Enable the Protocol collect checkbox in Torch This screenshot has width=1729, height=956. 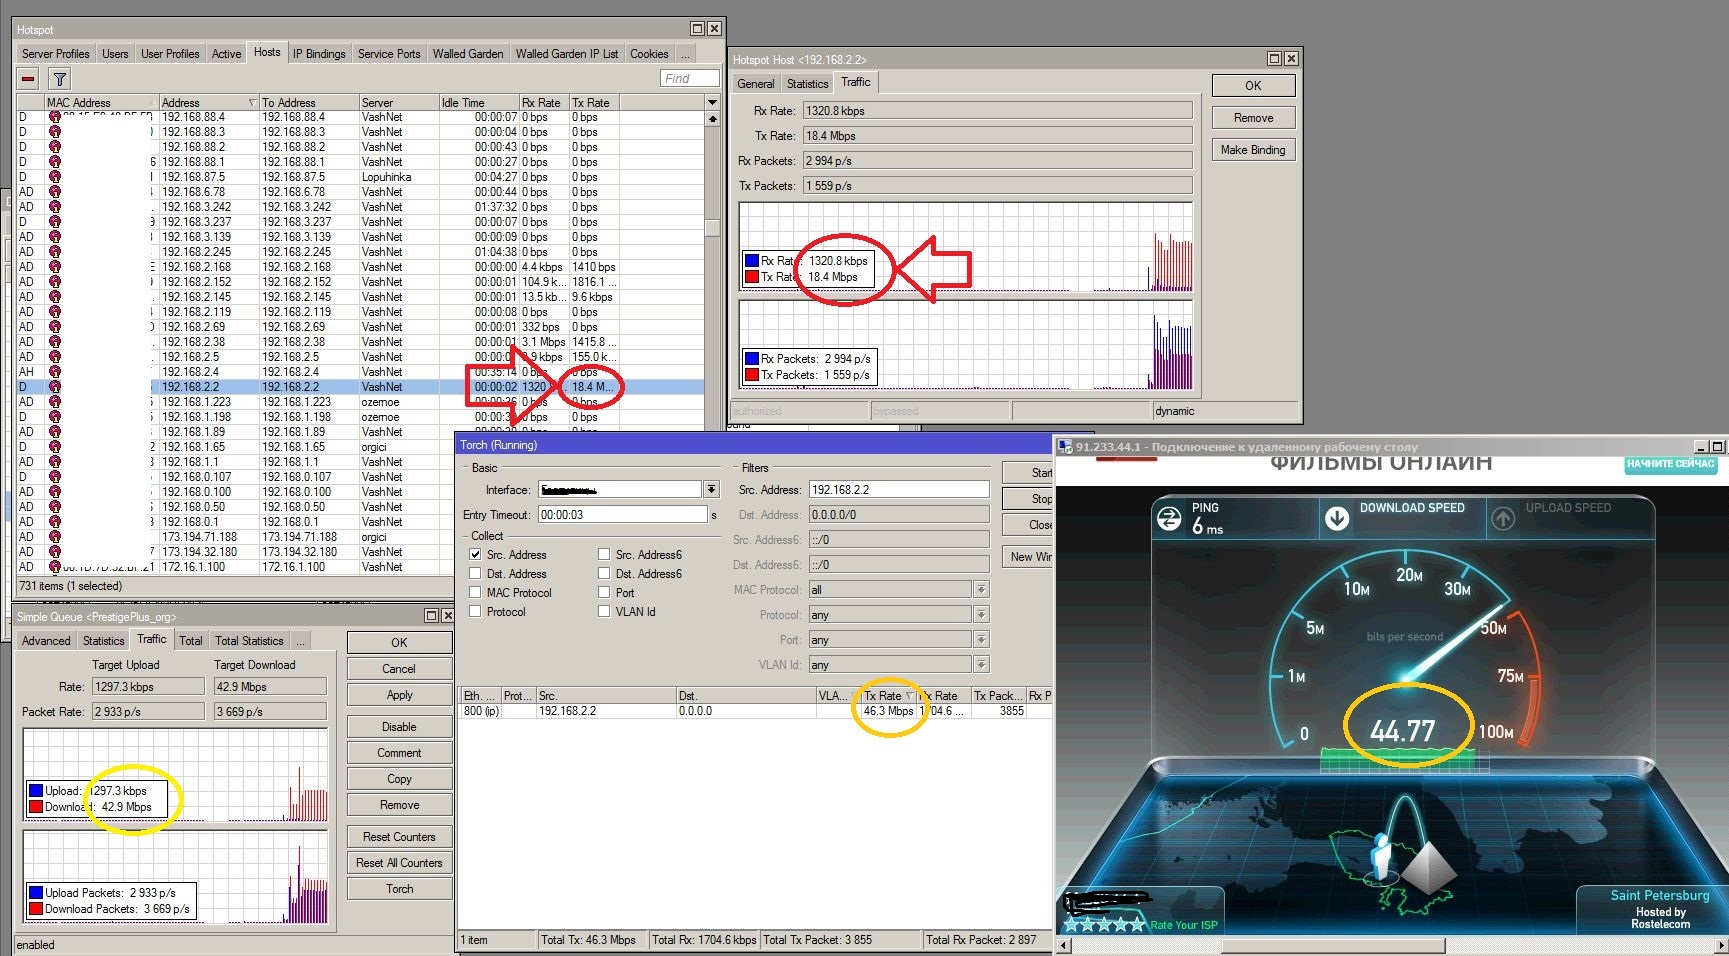[476, 611]
